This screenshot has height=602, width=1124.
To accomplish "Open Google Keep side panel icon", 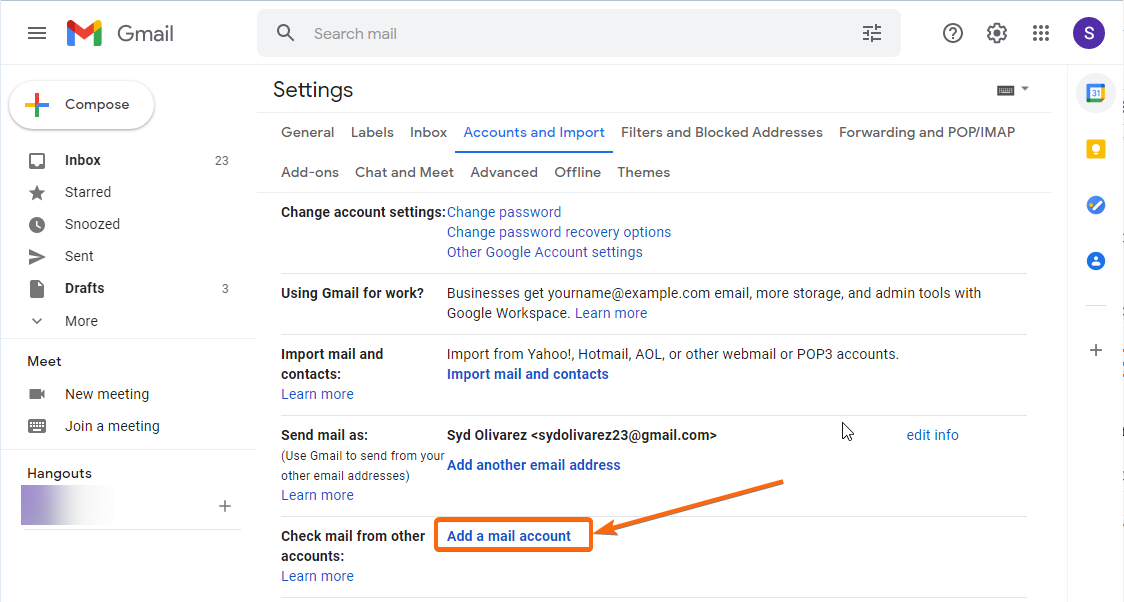I will pyautogui.click(x=1095, y=148).
